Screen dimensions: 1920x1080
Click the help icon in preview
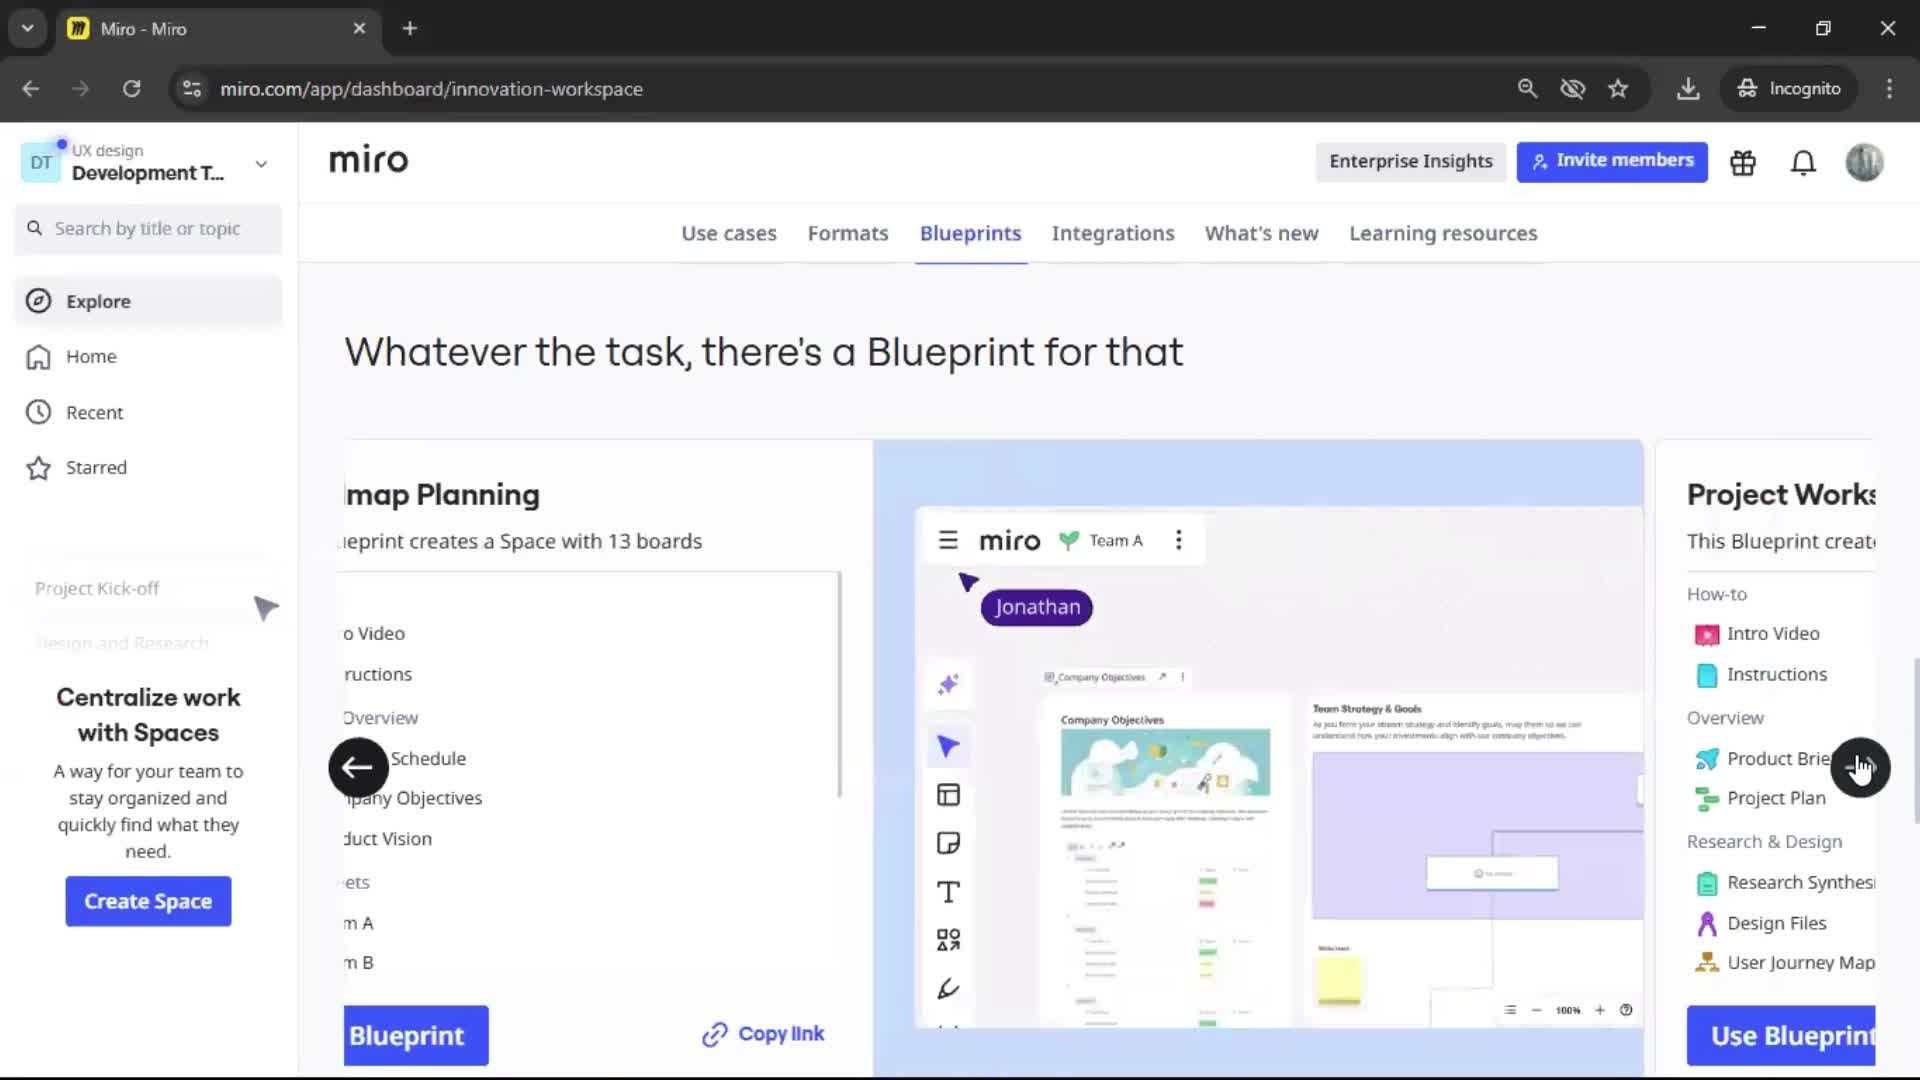click(1626, 1010)
